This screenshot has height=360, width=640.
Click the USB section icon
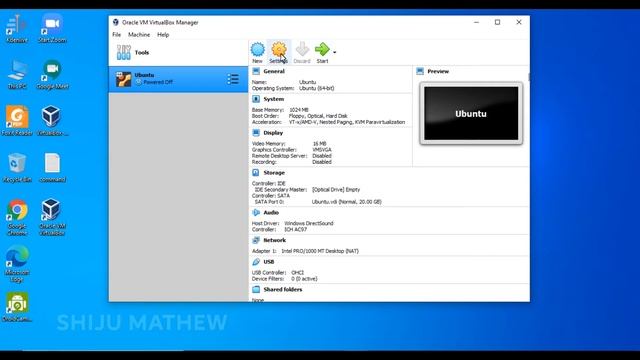click(256, 262)
